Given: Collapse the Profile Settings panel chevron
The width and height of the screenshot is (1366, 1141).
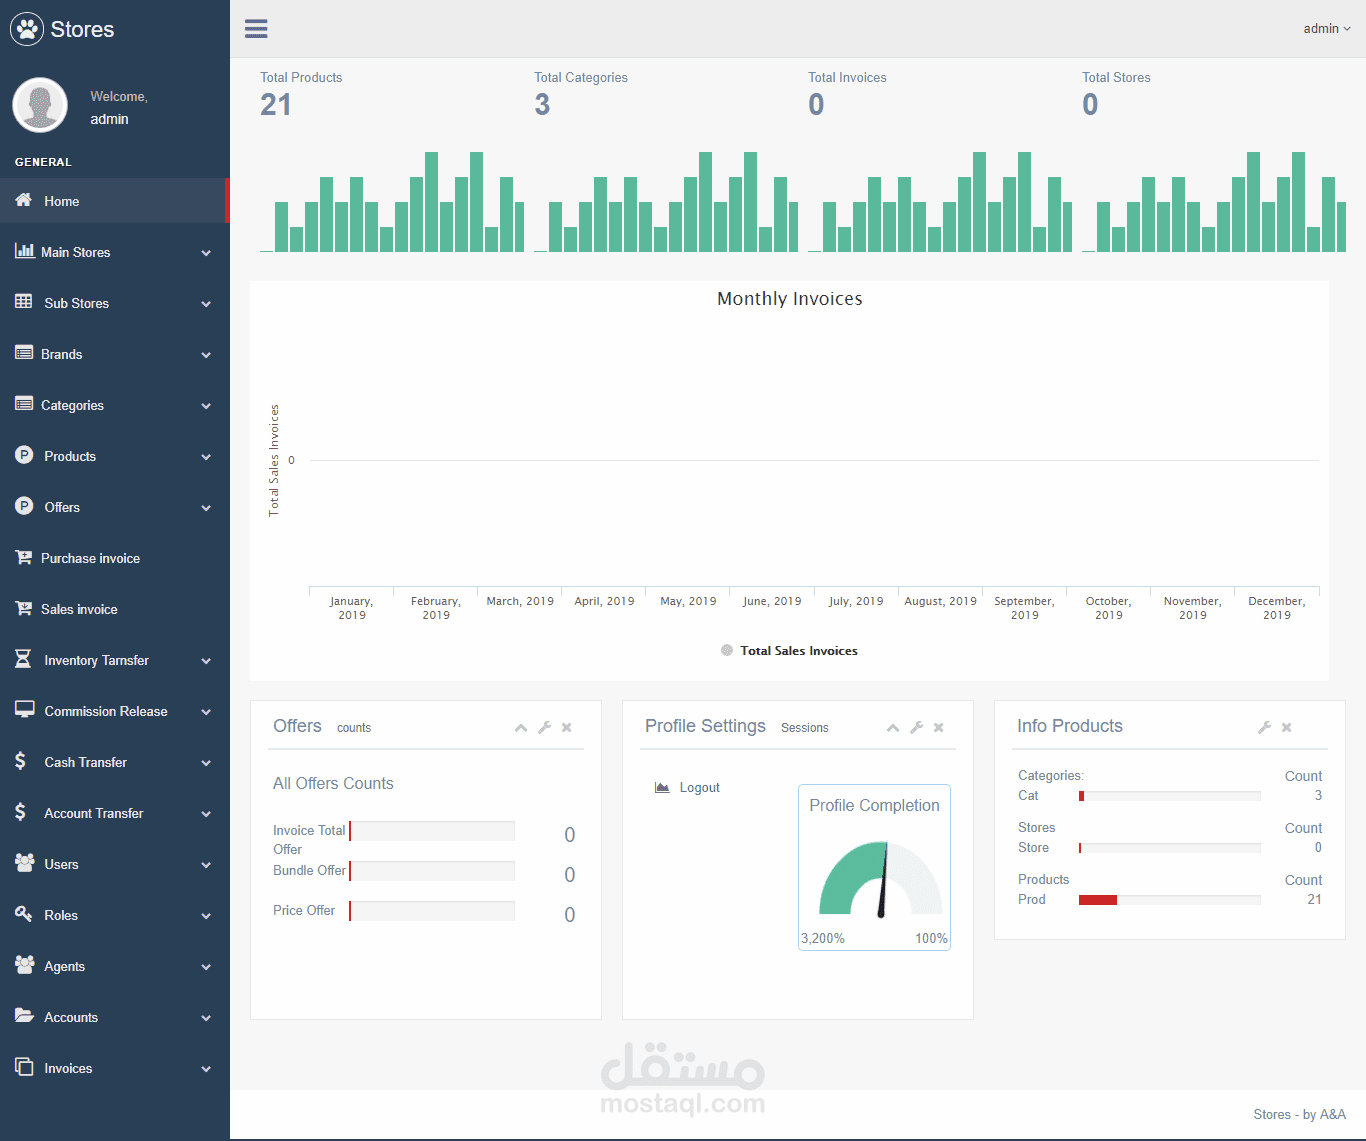Looking at the screenshot, I should click(893, 728).
